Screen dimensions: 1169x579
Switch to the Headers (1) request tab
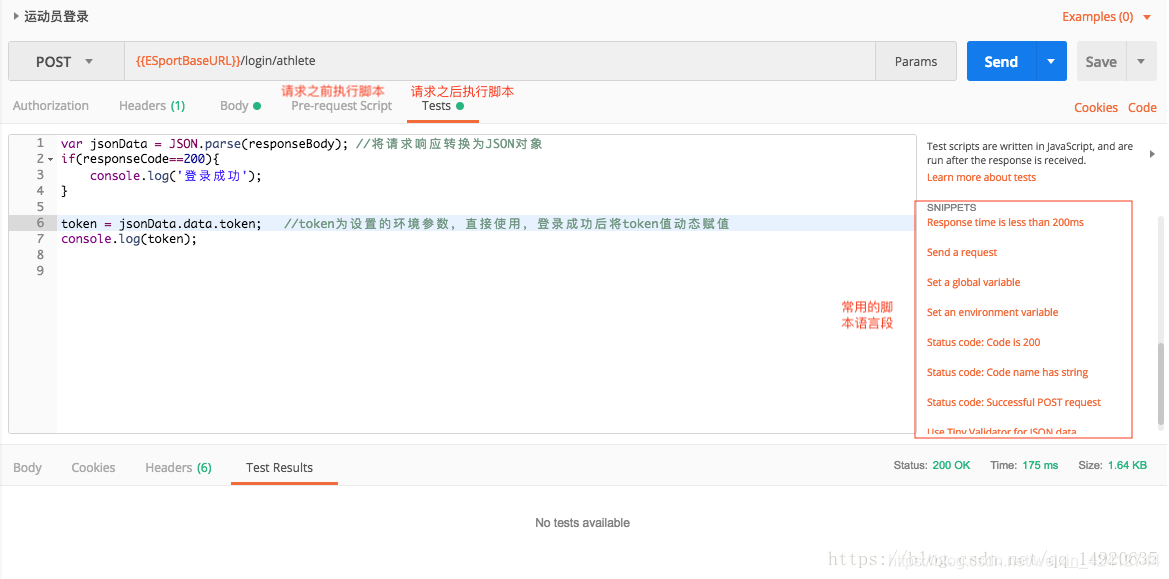[x=152, y=106]
